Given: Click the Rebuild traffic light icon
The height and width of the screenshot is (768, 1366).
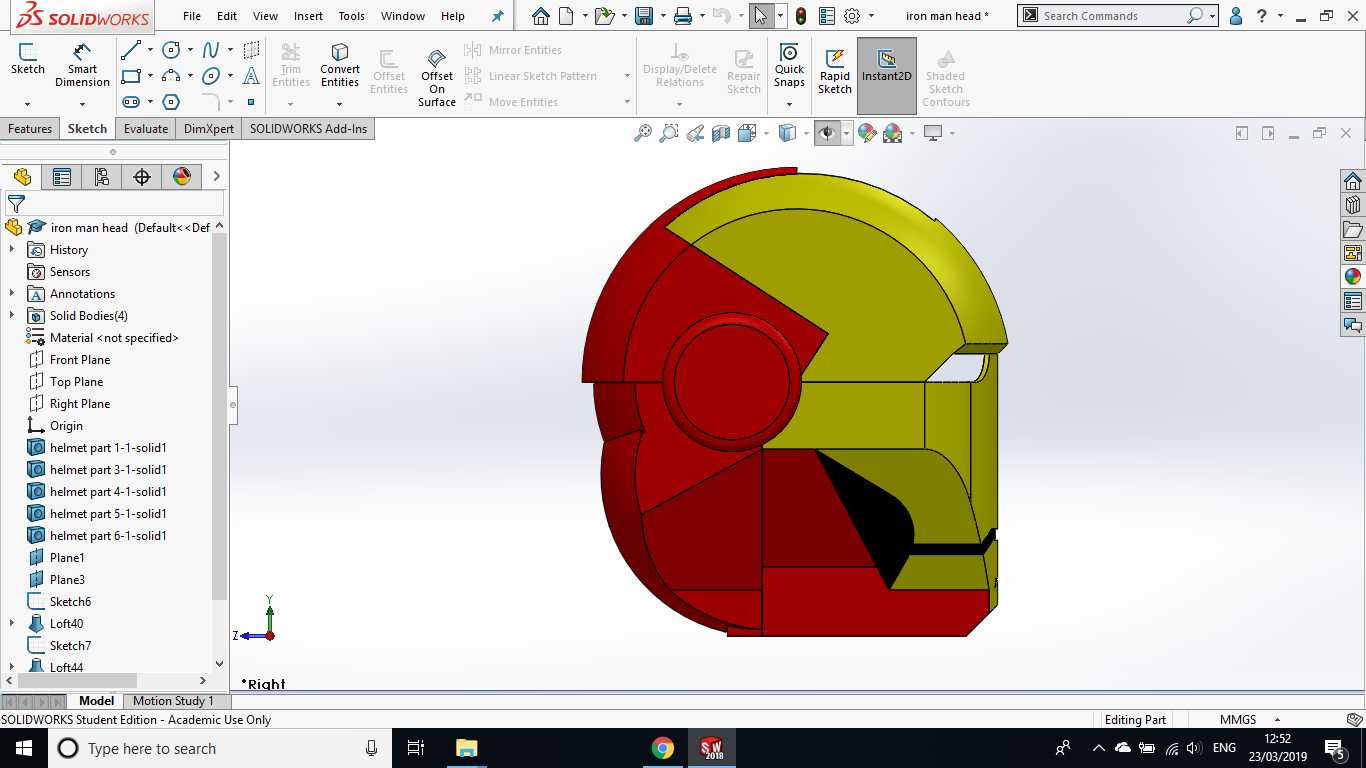Looking at the screenshot, I should [x=801, y=16].
